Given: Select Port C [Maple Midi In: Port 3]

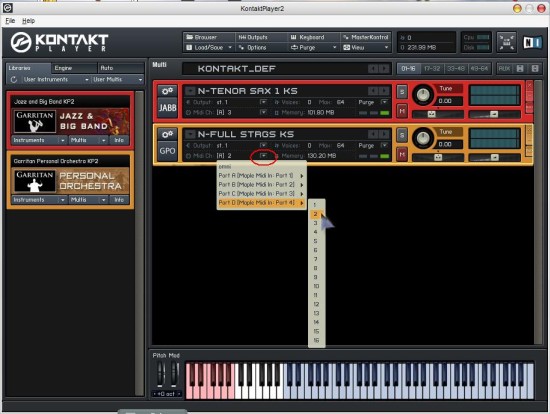Looking at the screenshot, I should coord(261,194).
